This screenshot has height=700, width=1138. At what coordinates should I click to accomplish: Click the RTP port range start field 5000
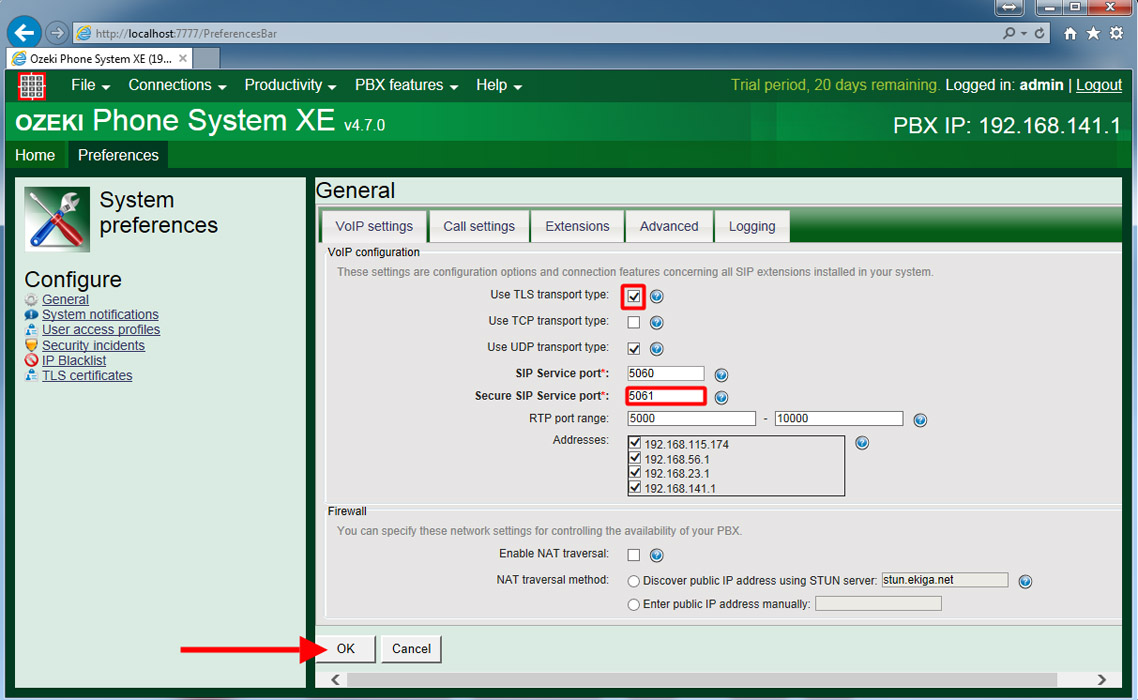692,418
